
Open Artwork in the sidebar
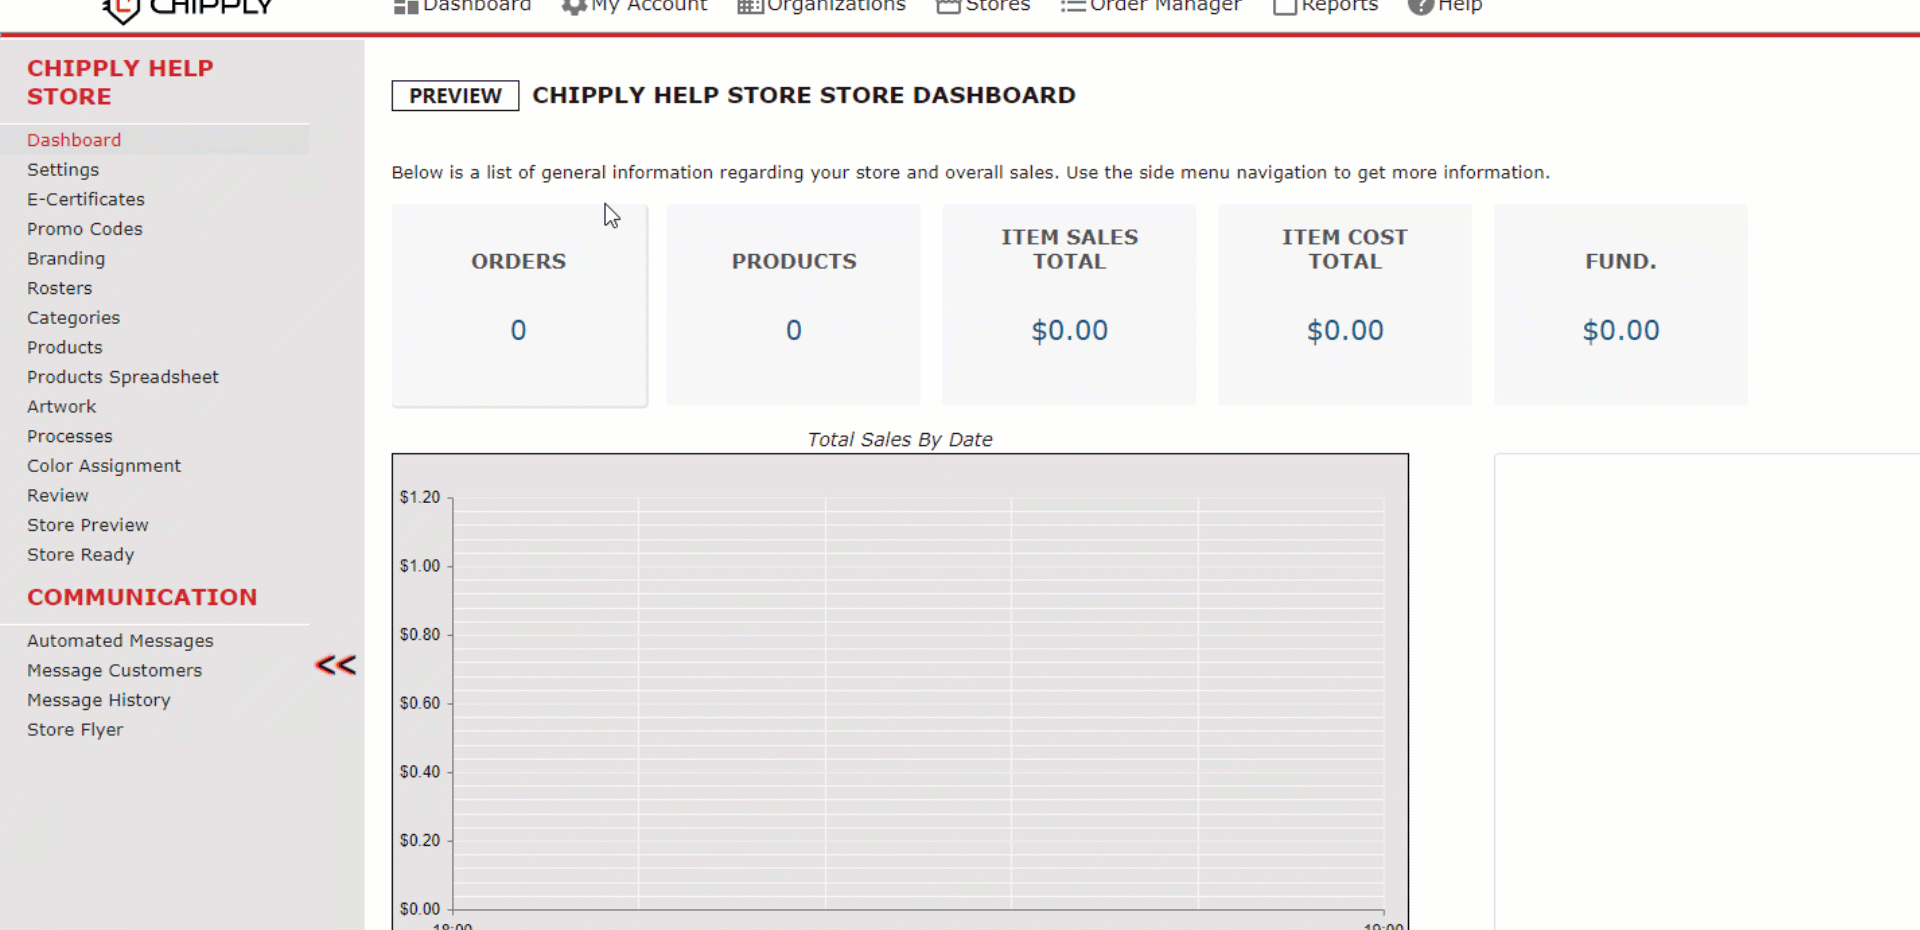[x=62, y=407]
